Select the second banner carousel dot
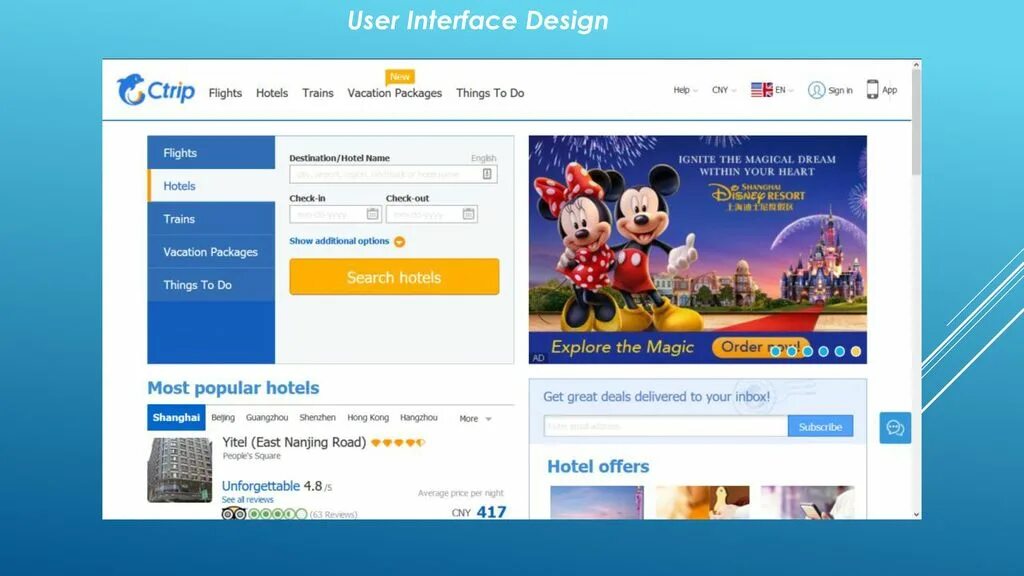The height and width of the screenshot is (576, 1024). 792,351
